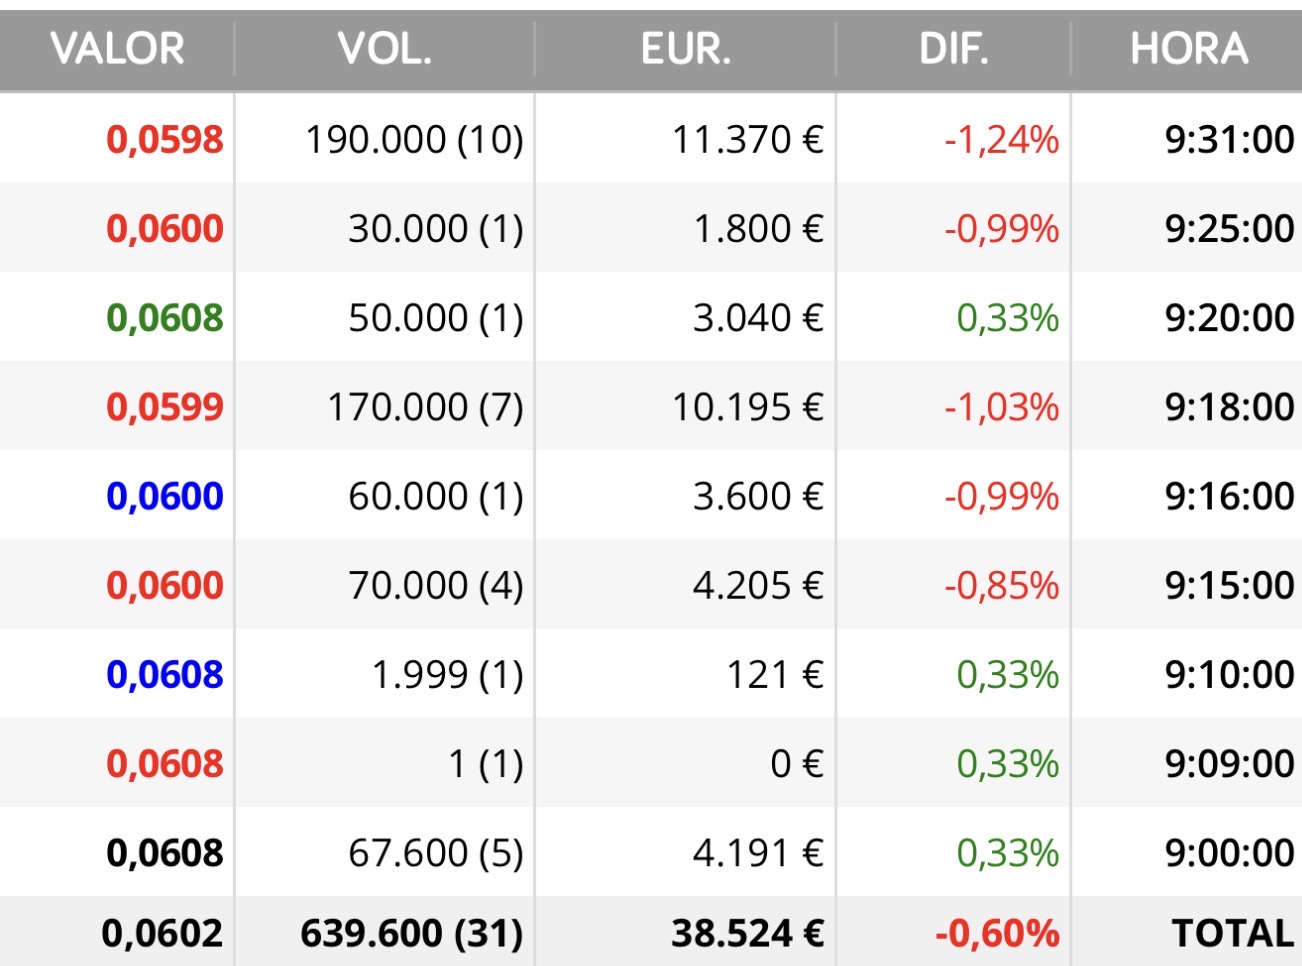Viewport: 1302px width, 966px height.
Task: Select the blue 0,0600 price value
Action: 165,496
